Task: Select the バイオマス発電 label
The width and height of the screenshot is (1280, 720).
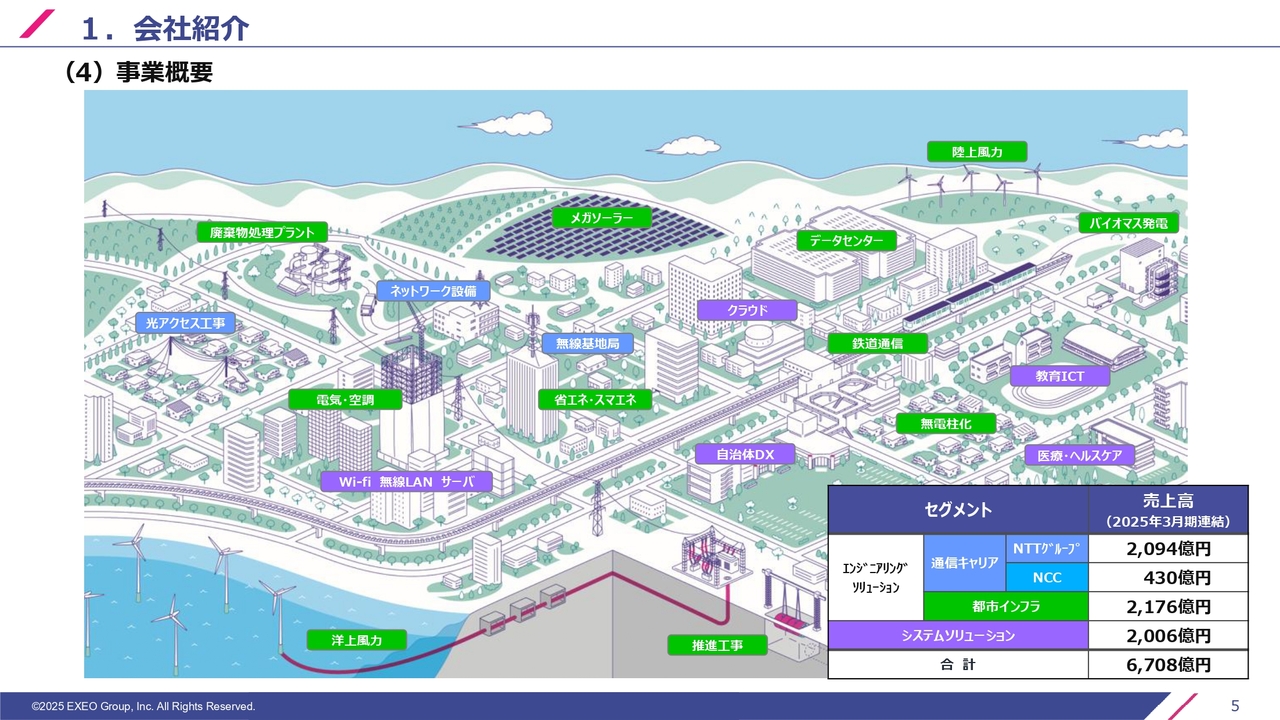Action: [x=1128, y=224]
